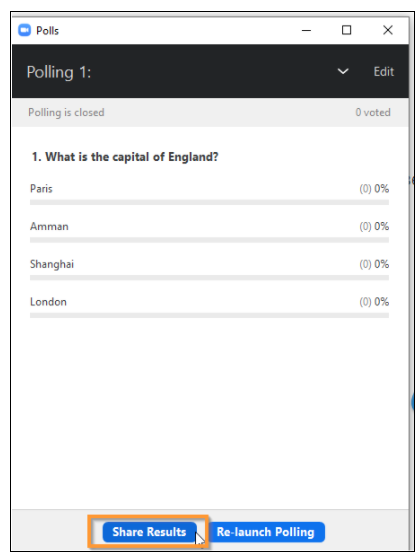
Task: Select the London answer option
Action: tap(48, 302)
